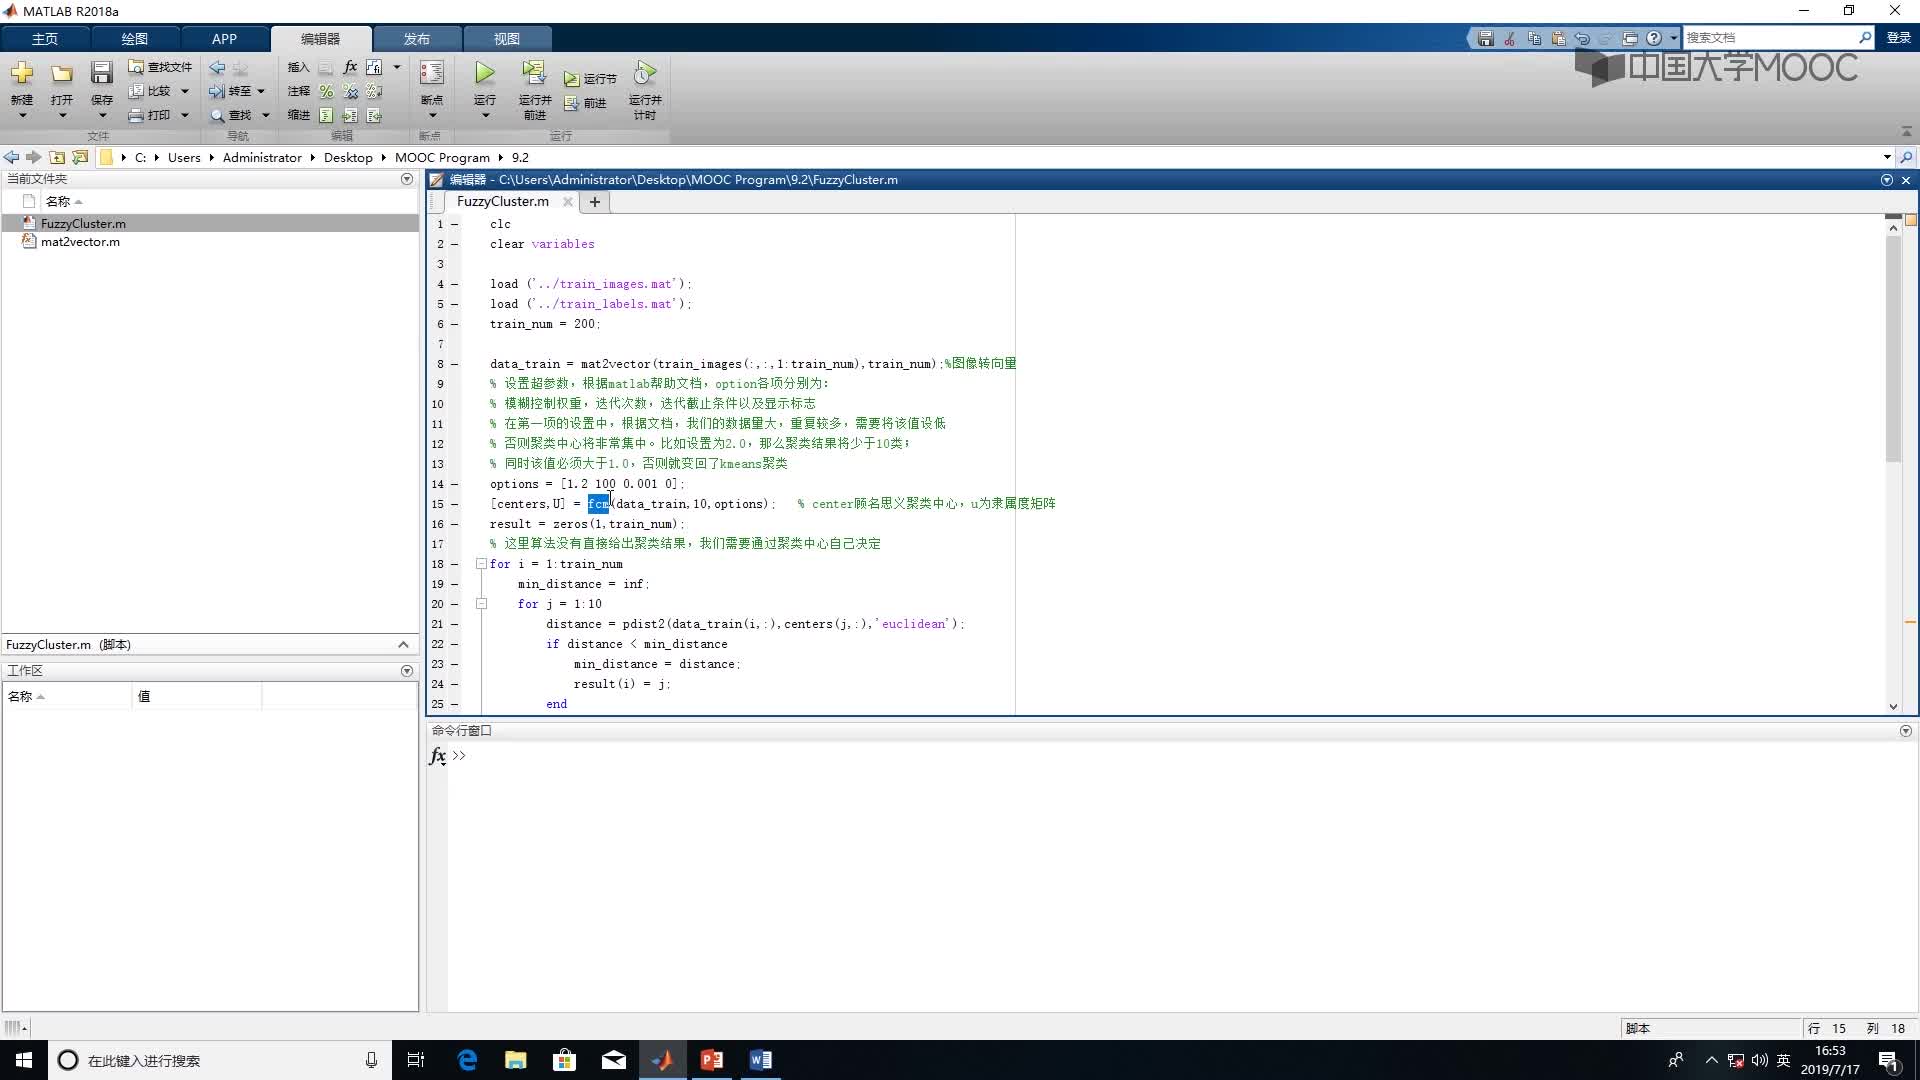Click the fx insert function icon
This screenshot has width=1920, height=1080.
point(350,67)
